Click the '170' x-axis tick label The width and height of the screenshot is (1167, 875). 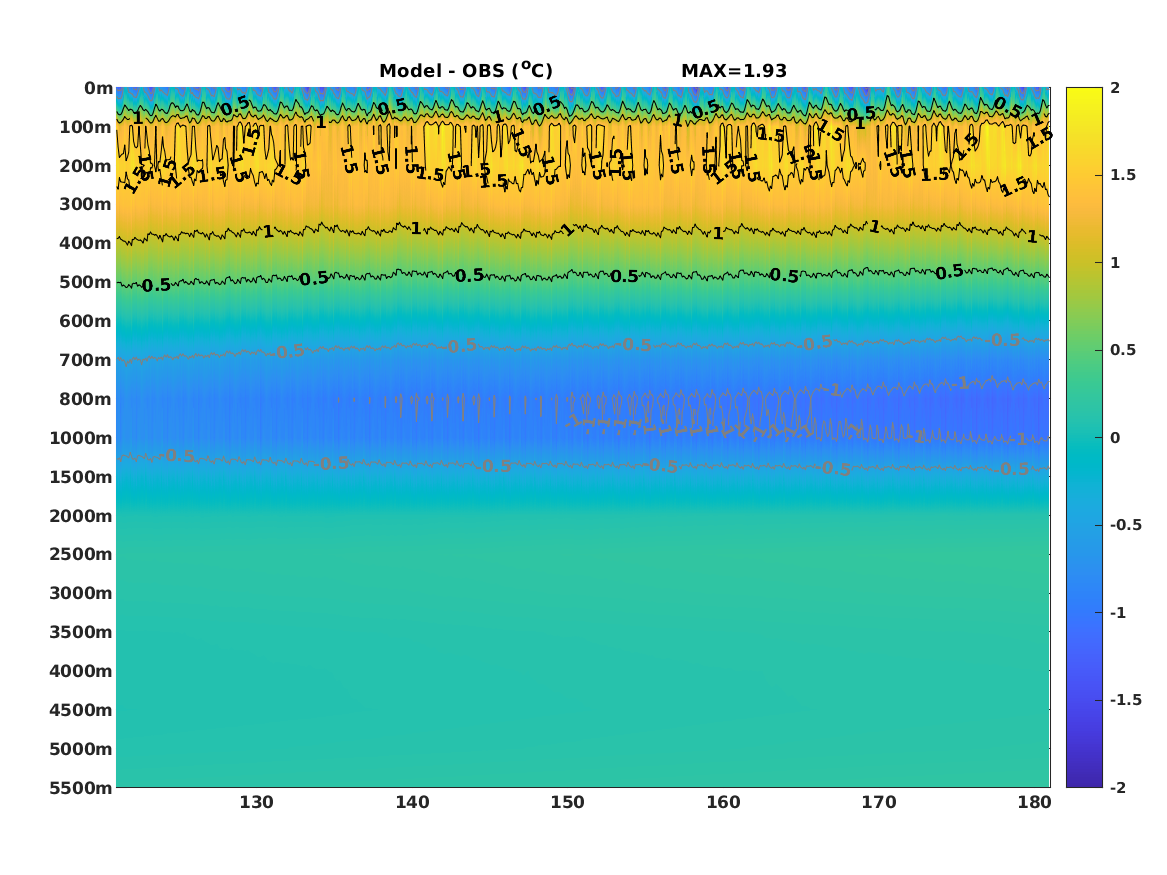coord(879,802)
